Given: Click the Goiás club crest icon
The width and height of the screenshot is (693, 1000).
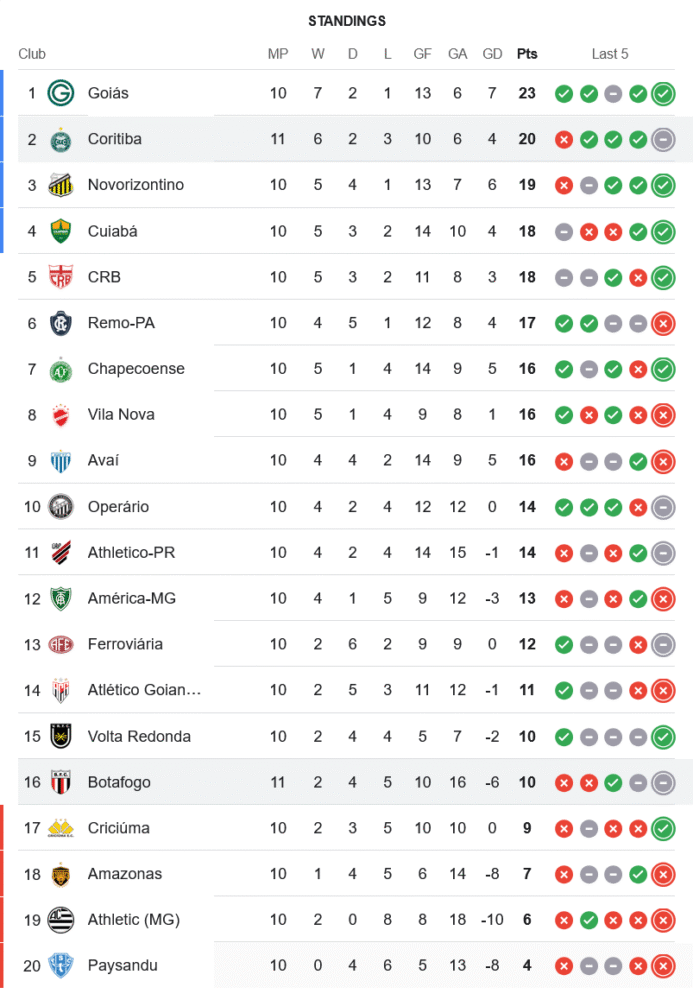Looking at the screenshot, I should (x=61, y=93).
